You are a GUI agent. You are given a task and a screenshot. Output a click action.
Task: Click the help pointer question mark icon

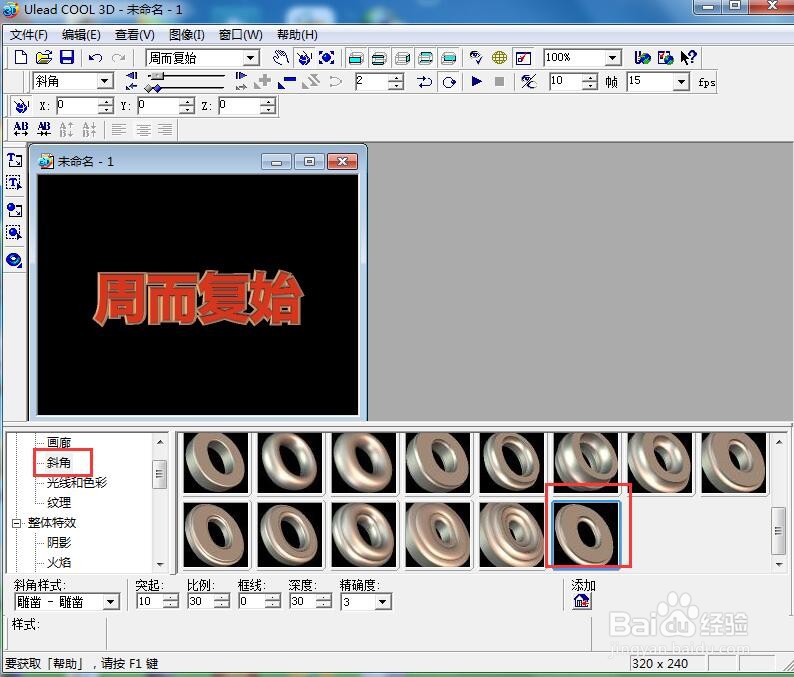[x=688, y=58]
